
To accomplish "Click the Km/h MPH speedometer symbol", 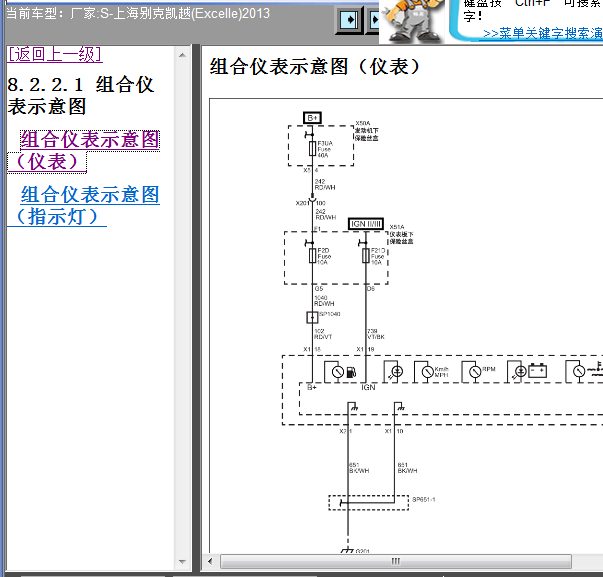I will pos(431,372).
